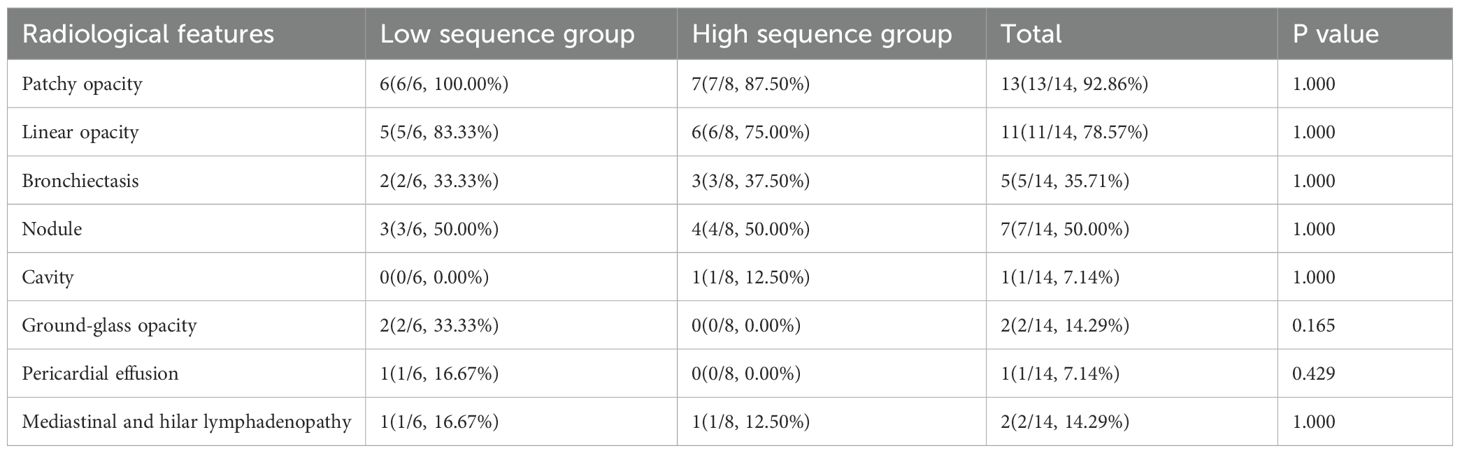Image resolution: width=1460 pixels, height=453 pixels.
Task: Click the Low sequence group header
Action: click(x=507, y=35)
